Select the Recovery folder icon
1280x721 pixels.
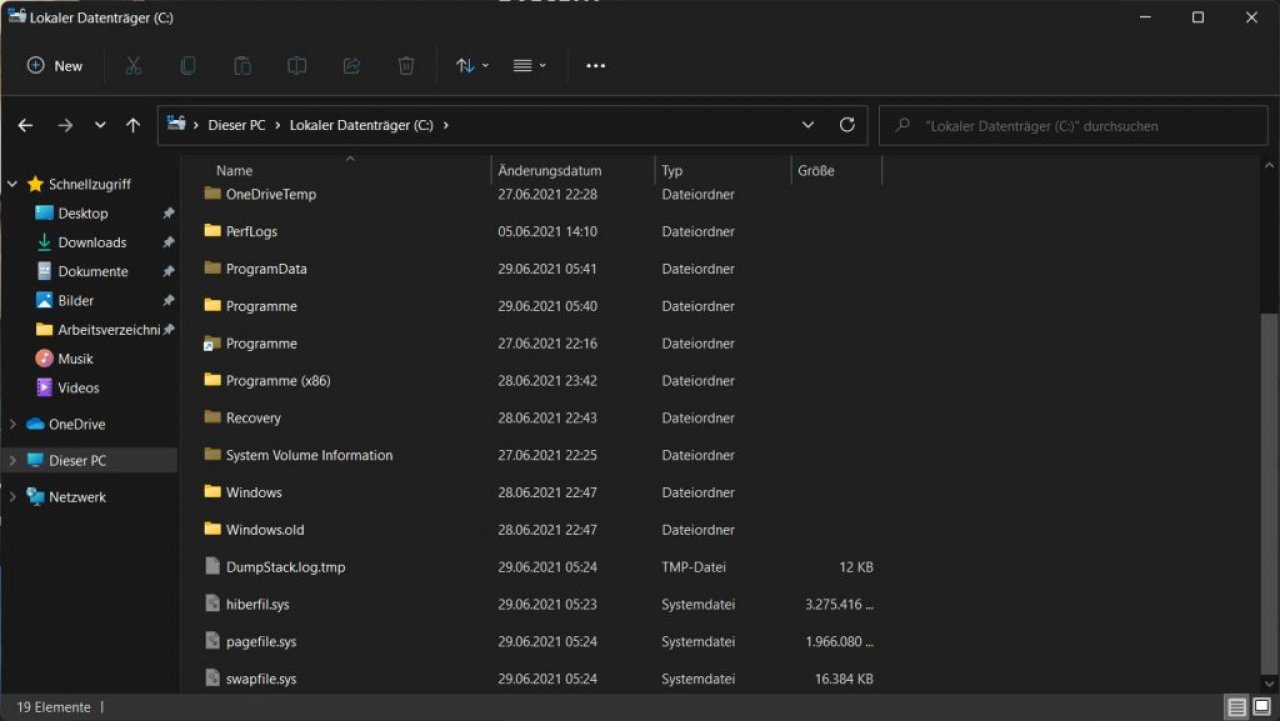(212, 417)
